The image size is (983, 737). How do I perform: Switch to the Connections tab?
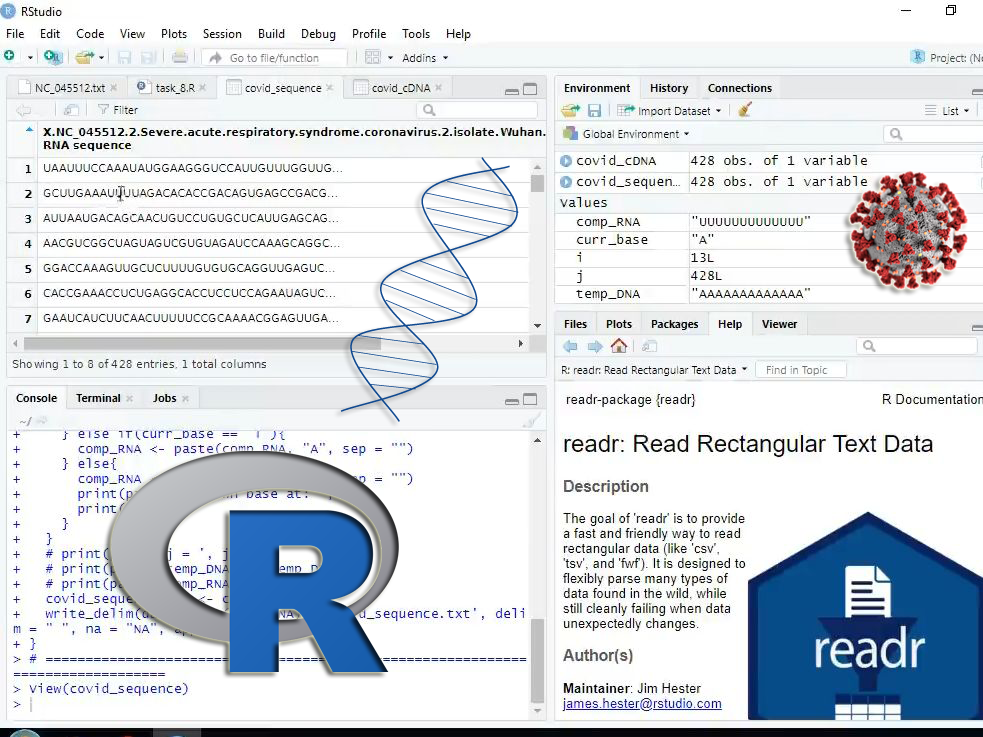[x=740, y=88]
